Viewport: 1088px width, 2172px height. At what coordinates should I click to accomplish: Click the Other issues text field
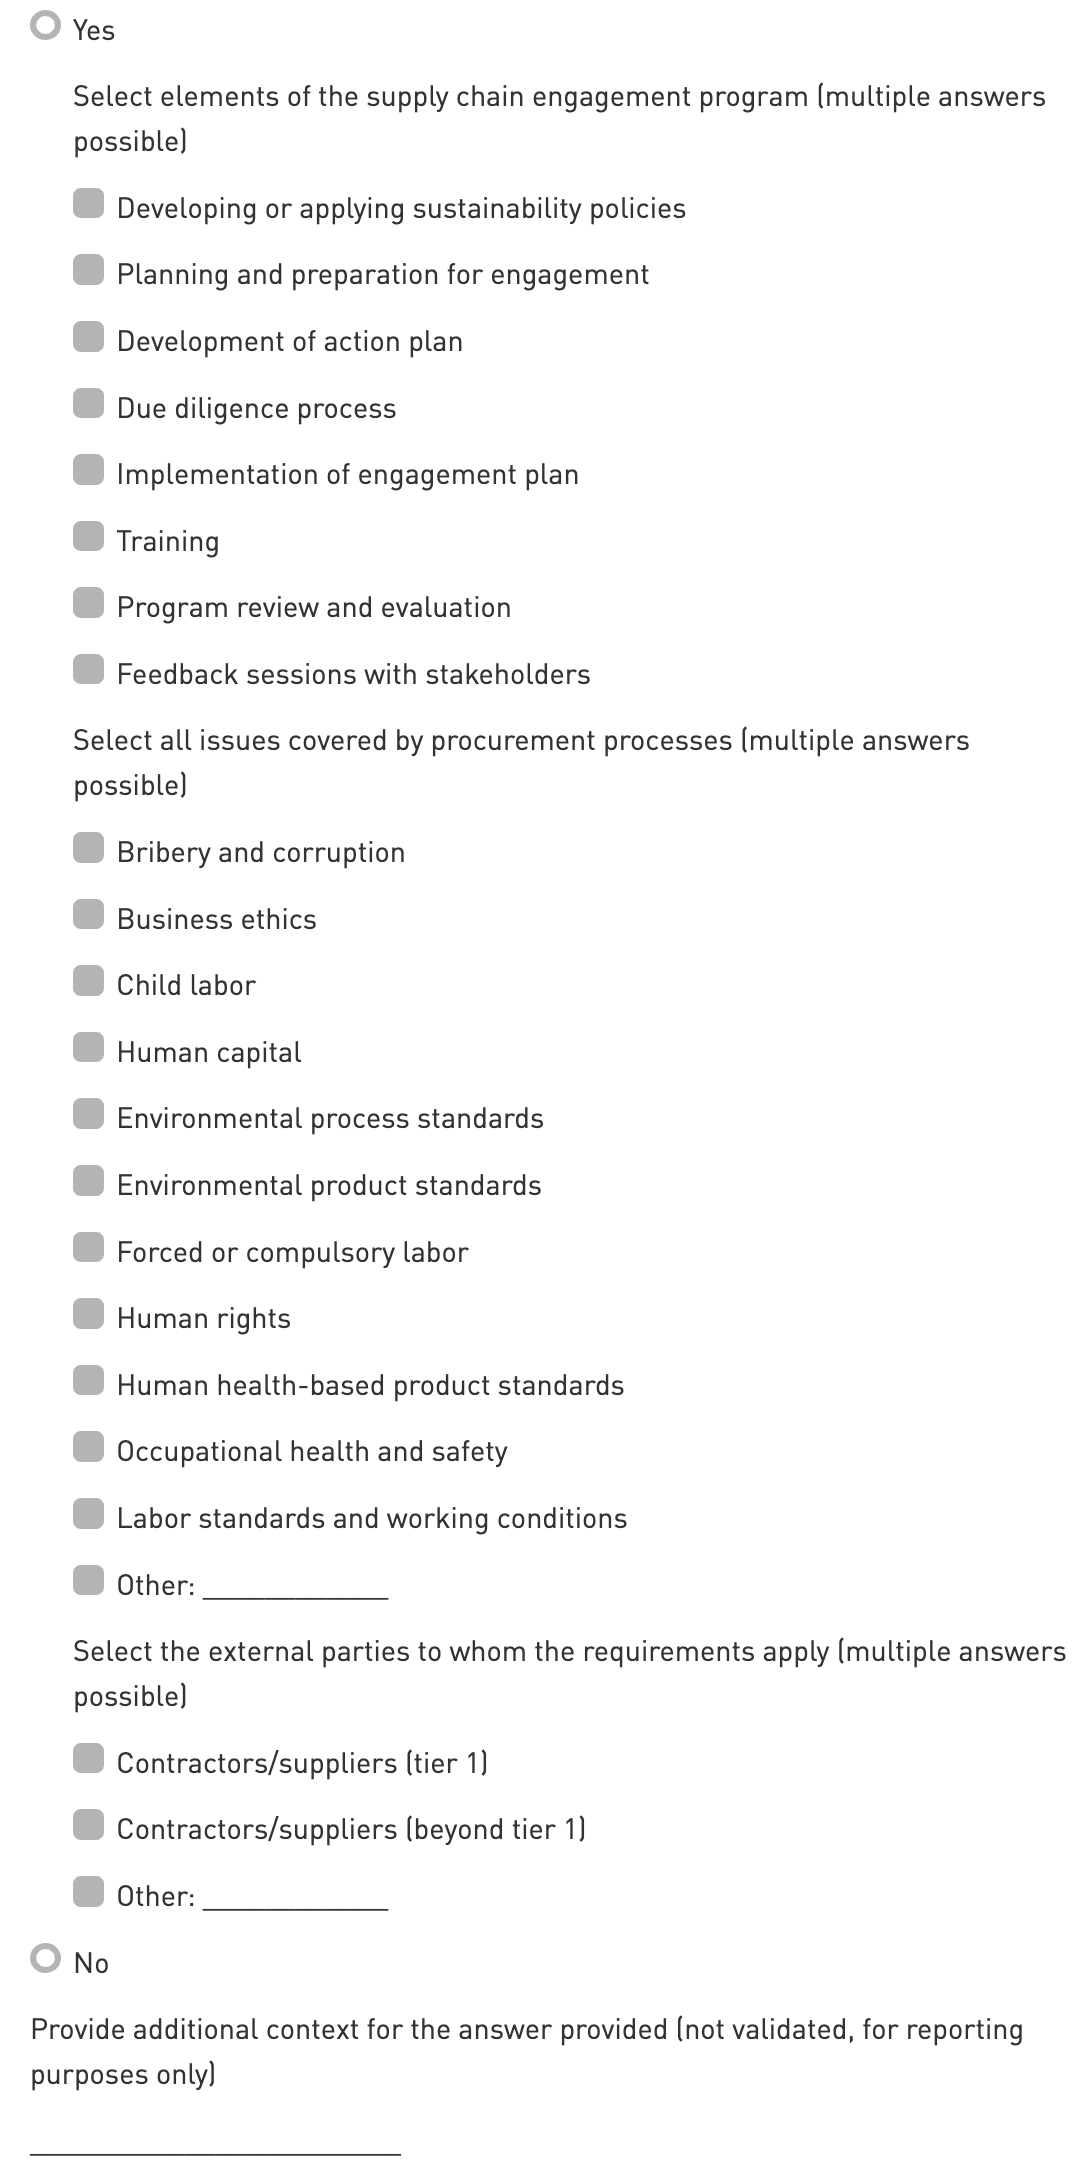point(295,1585)
